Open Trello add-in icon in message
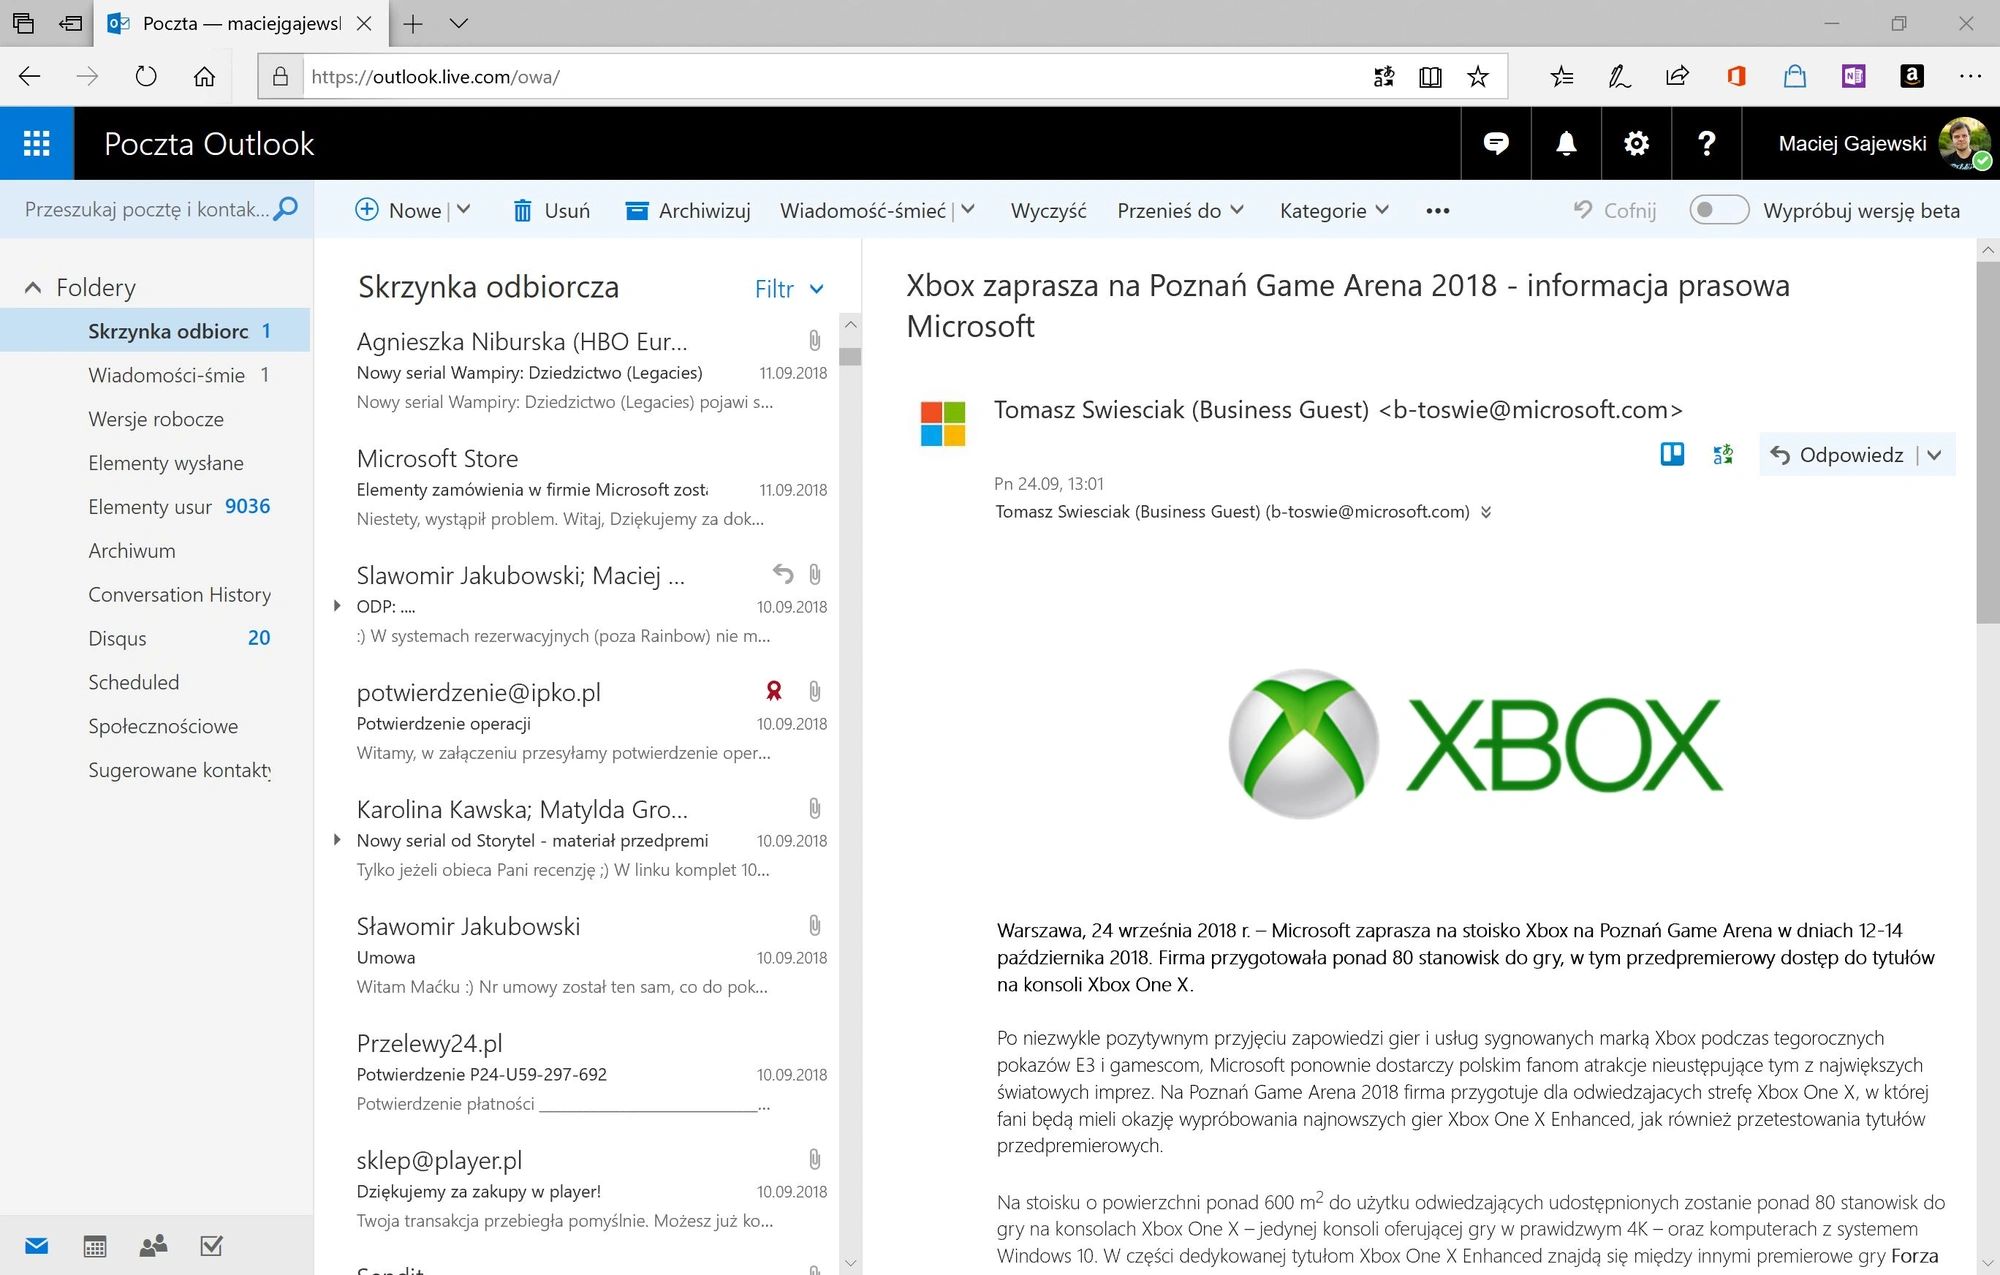This screenshot has width=2000, height=1275. (x=1672, y=455)
